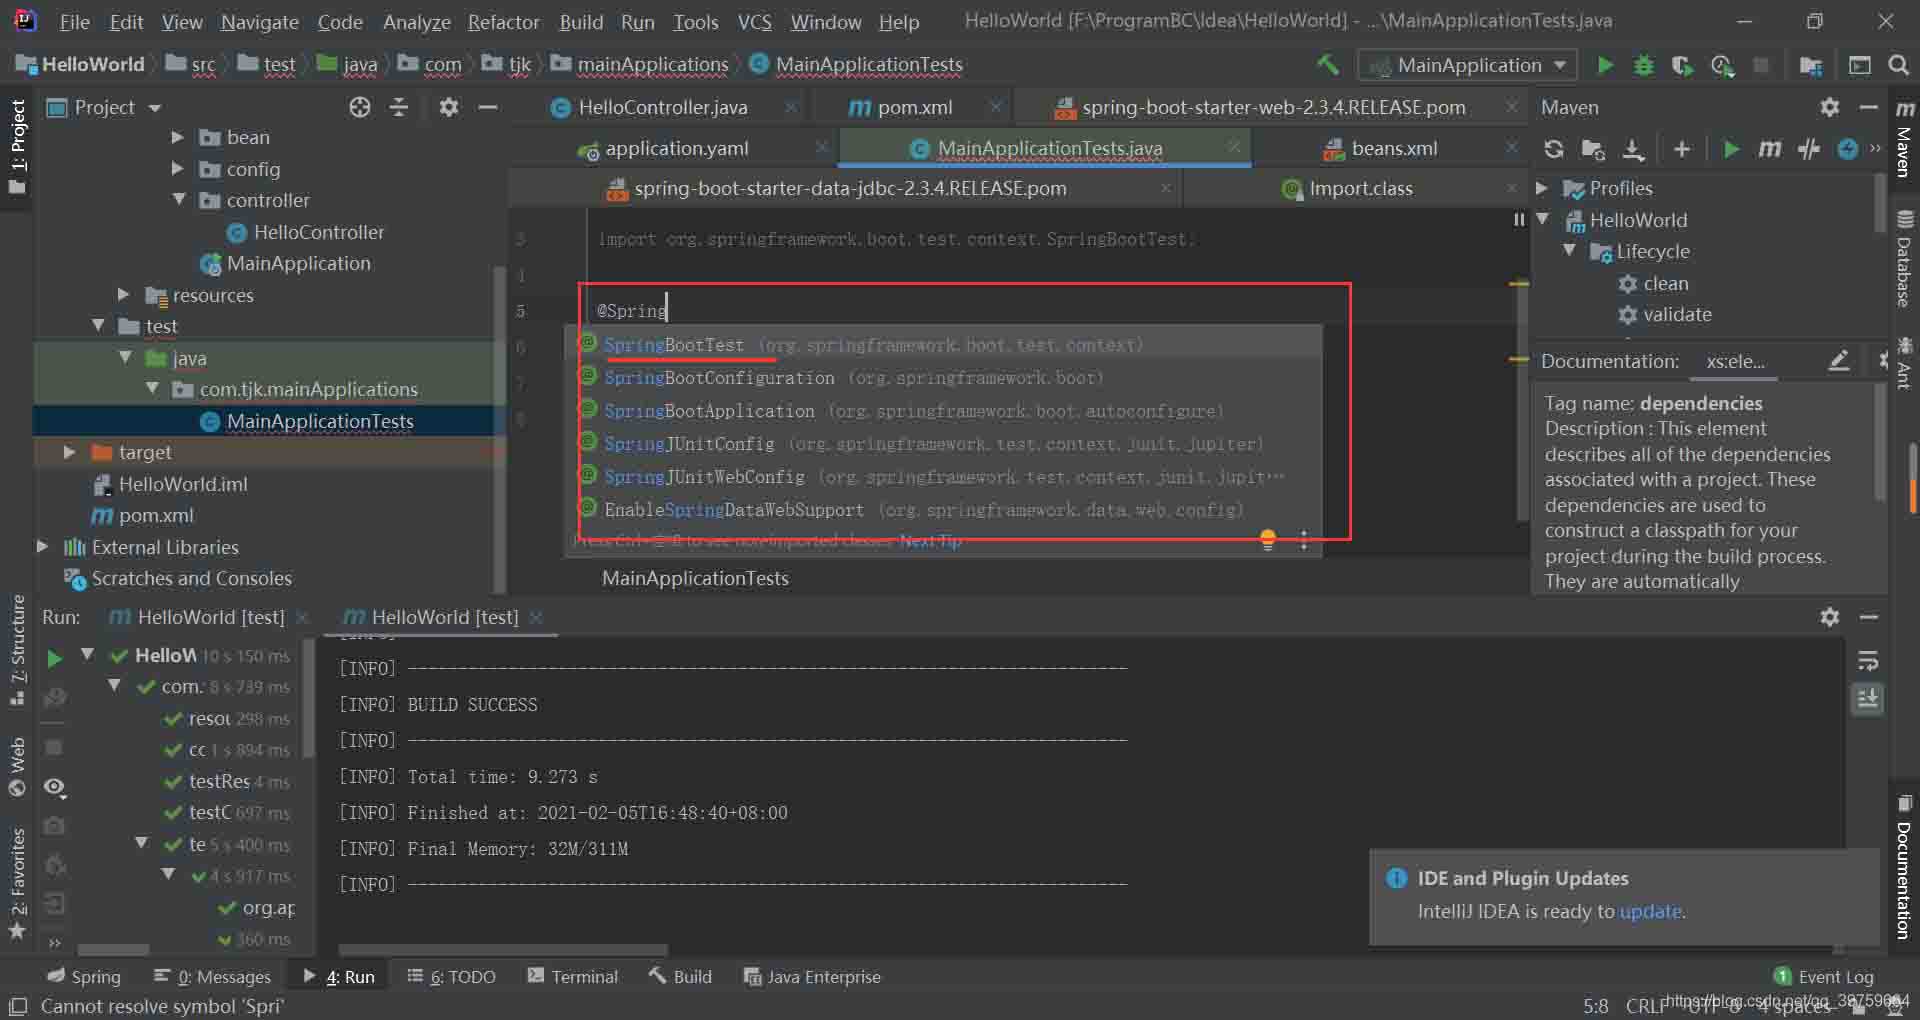The image size is (1920, 1020).
Task: Open Import.class editor tab
Action: [1361, 189]
